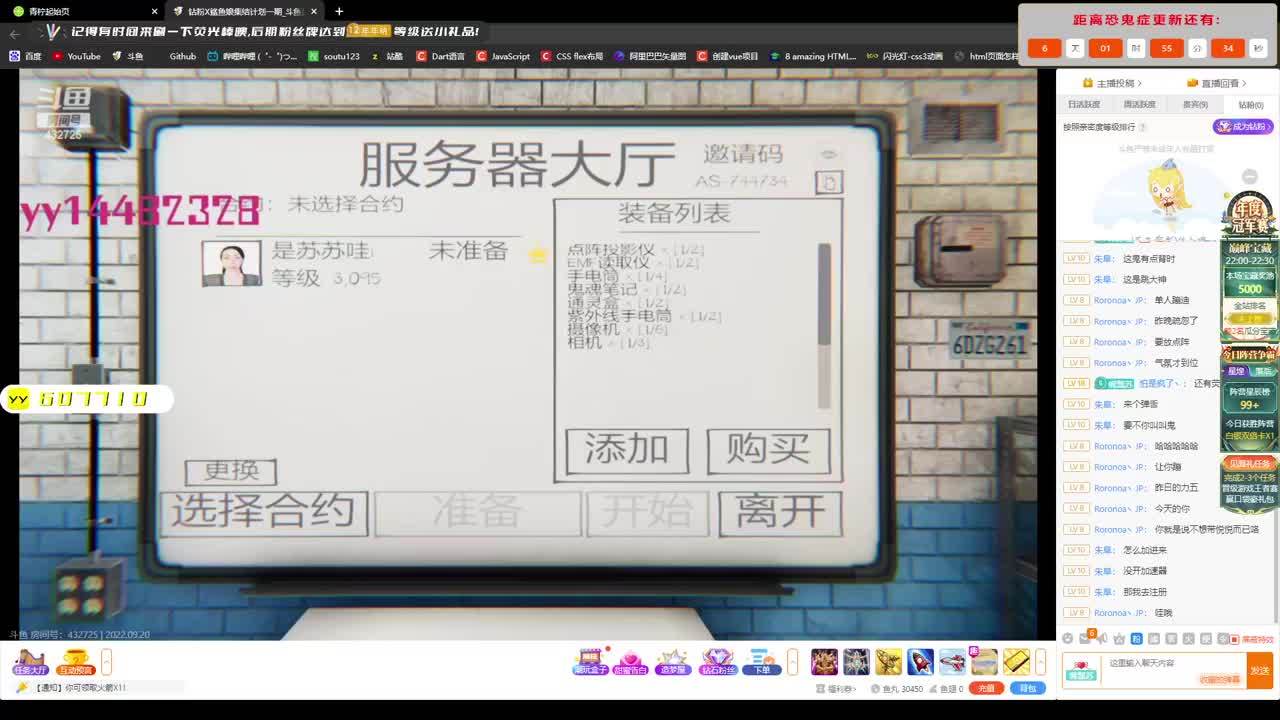Image resolution: width=1280 pixels, height=720 pixels.
Task: Click the 发送 send button
Action: (x=1260, y=671)
